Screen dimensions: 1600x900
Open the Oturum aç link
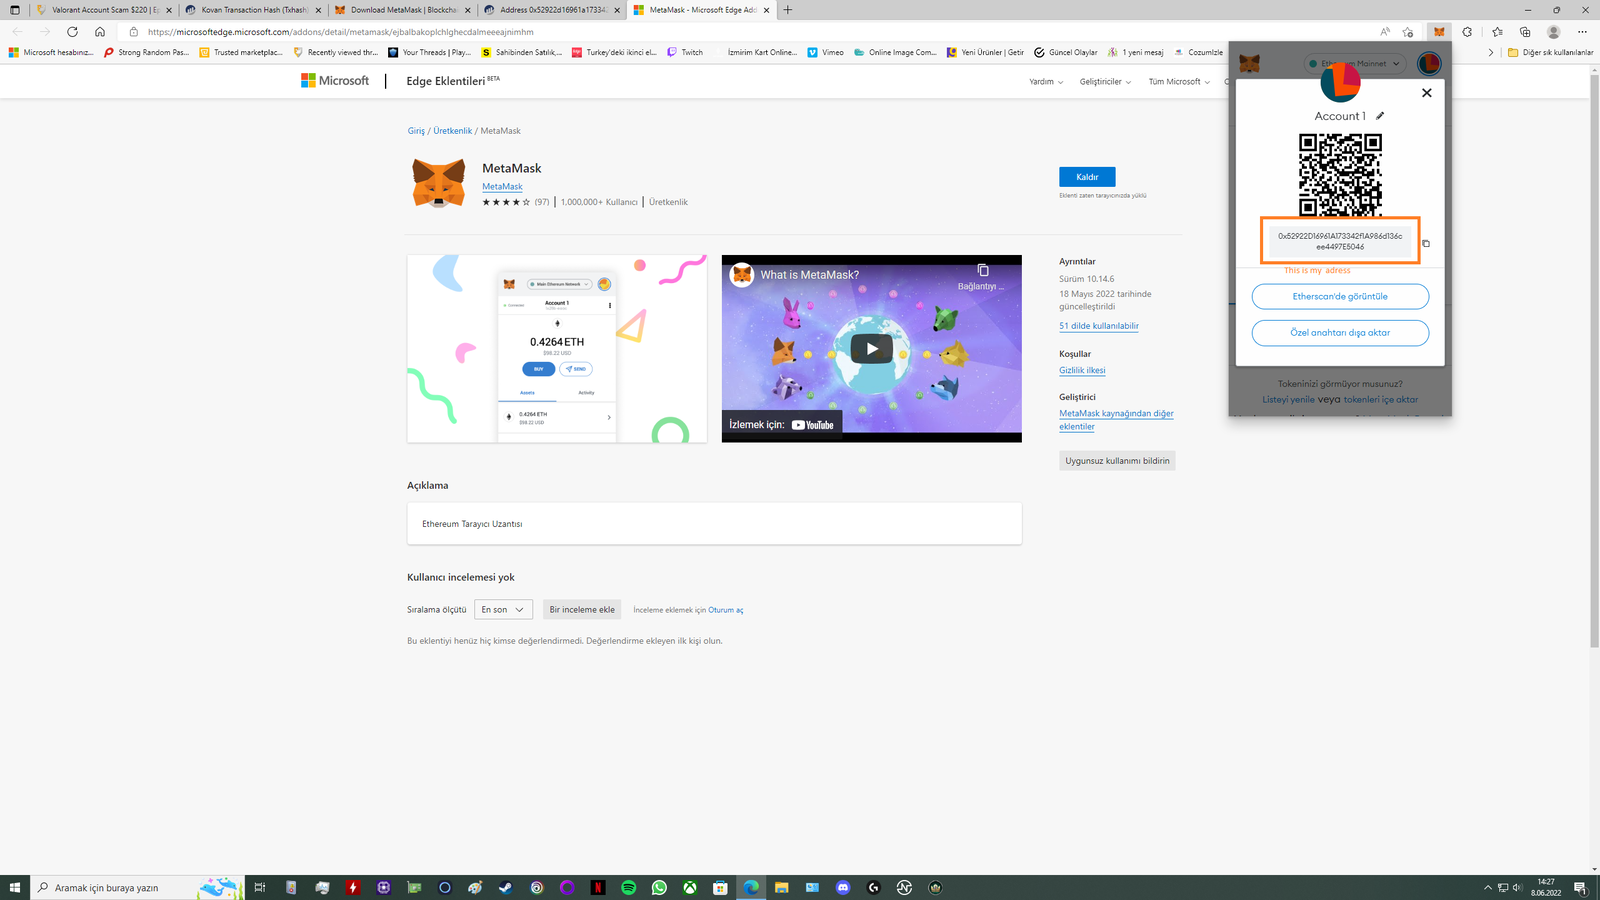726,610
